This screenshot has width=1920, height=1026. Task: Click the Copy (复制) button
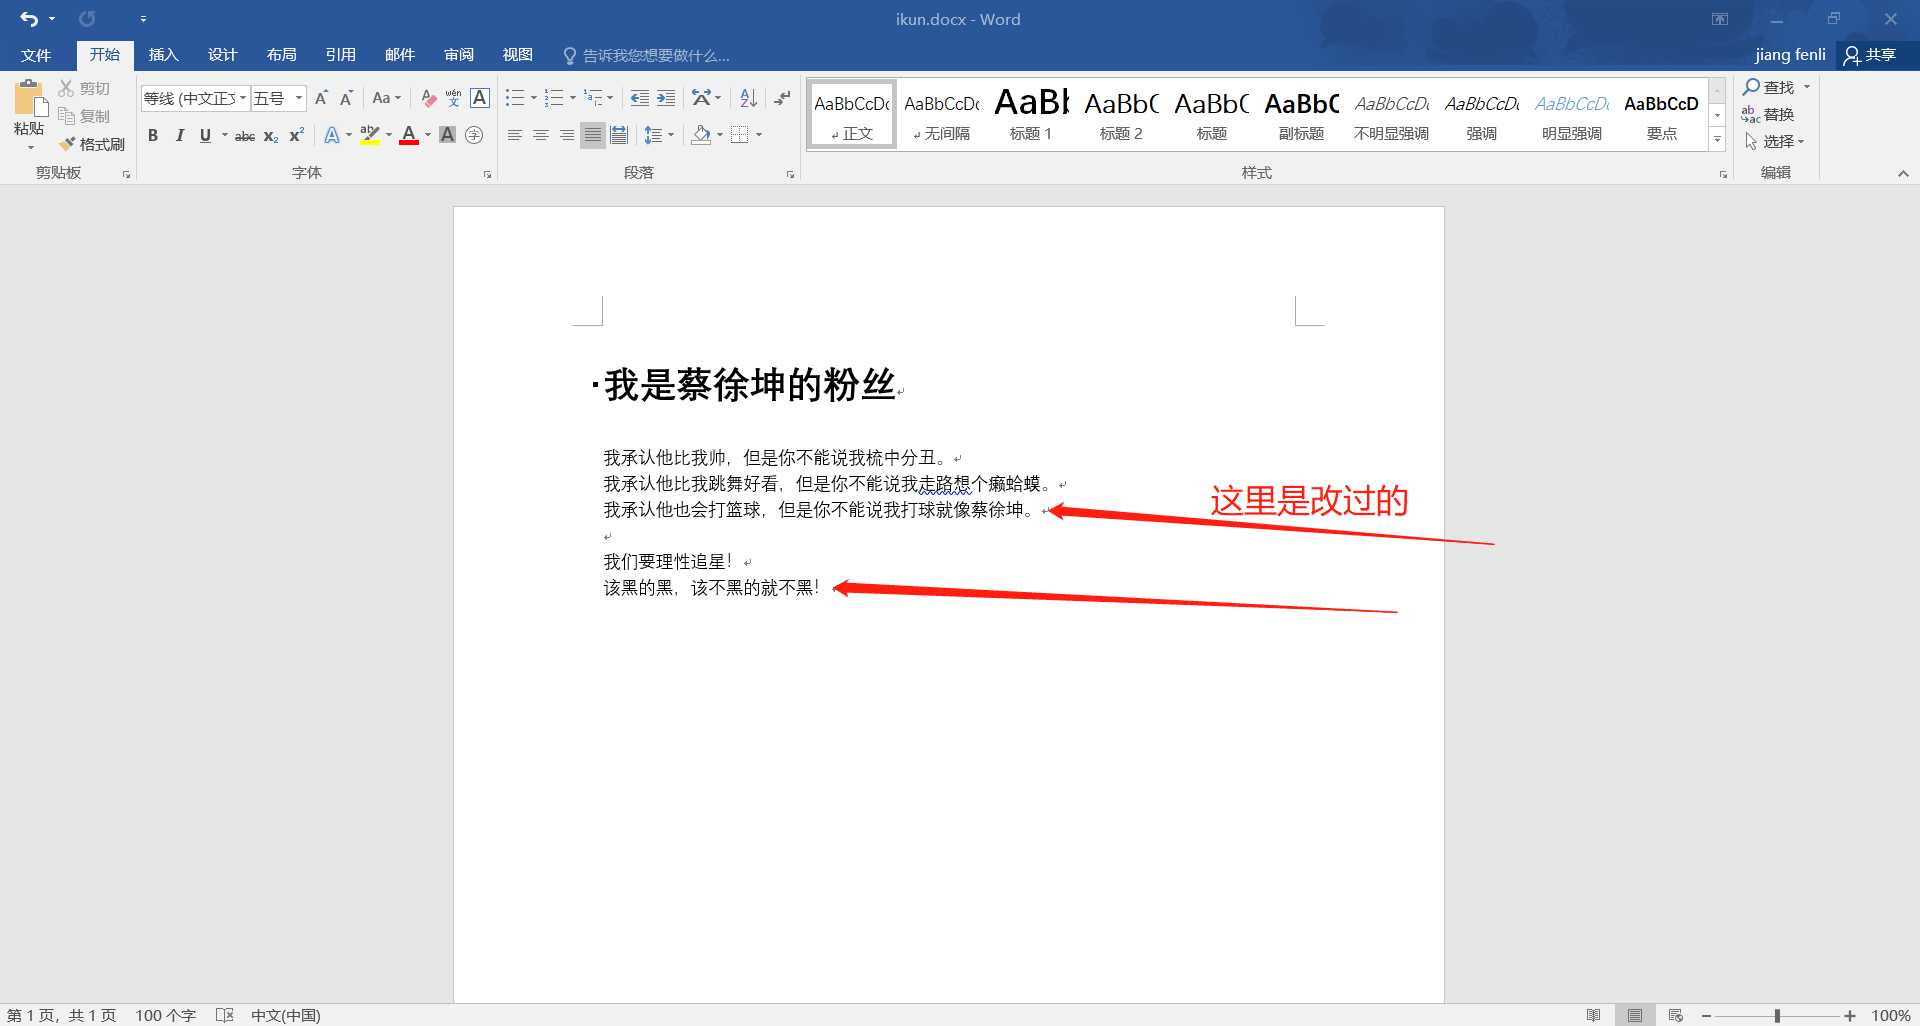coord(84,116)
